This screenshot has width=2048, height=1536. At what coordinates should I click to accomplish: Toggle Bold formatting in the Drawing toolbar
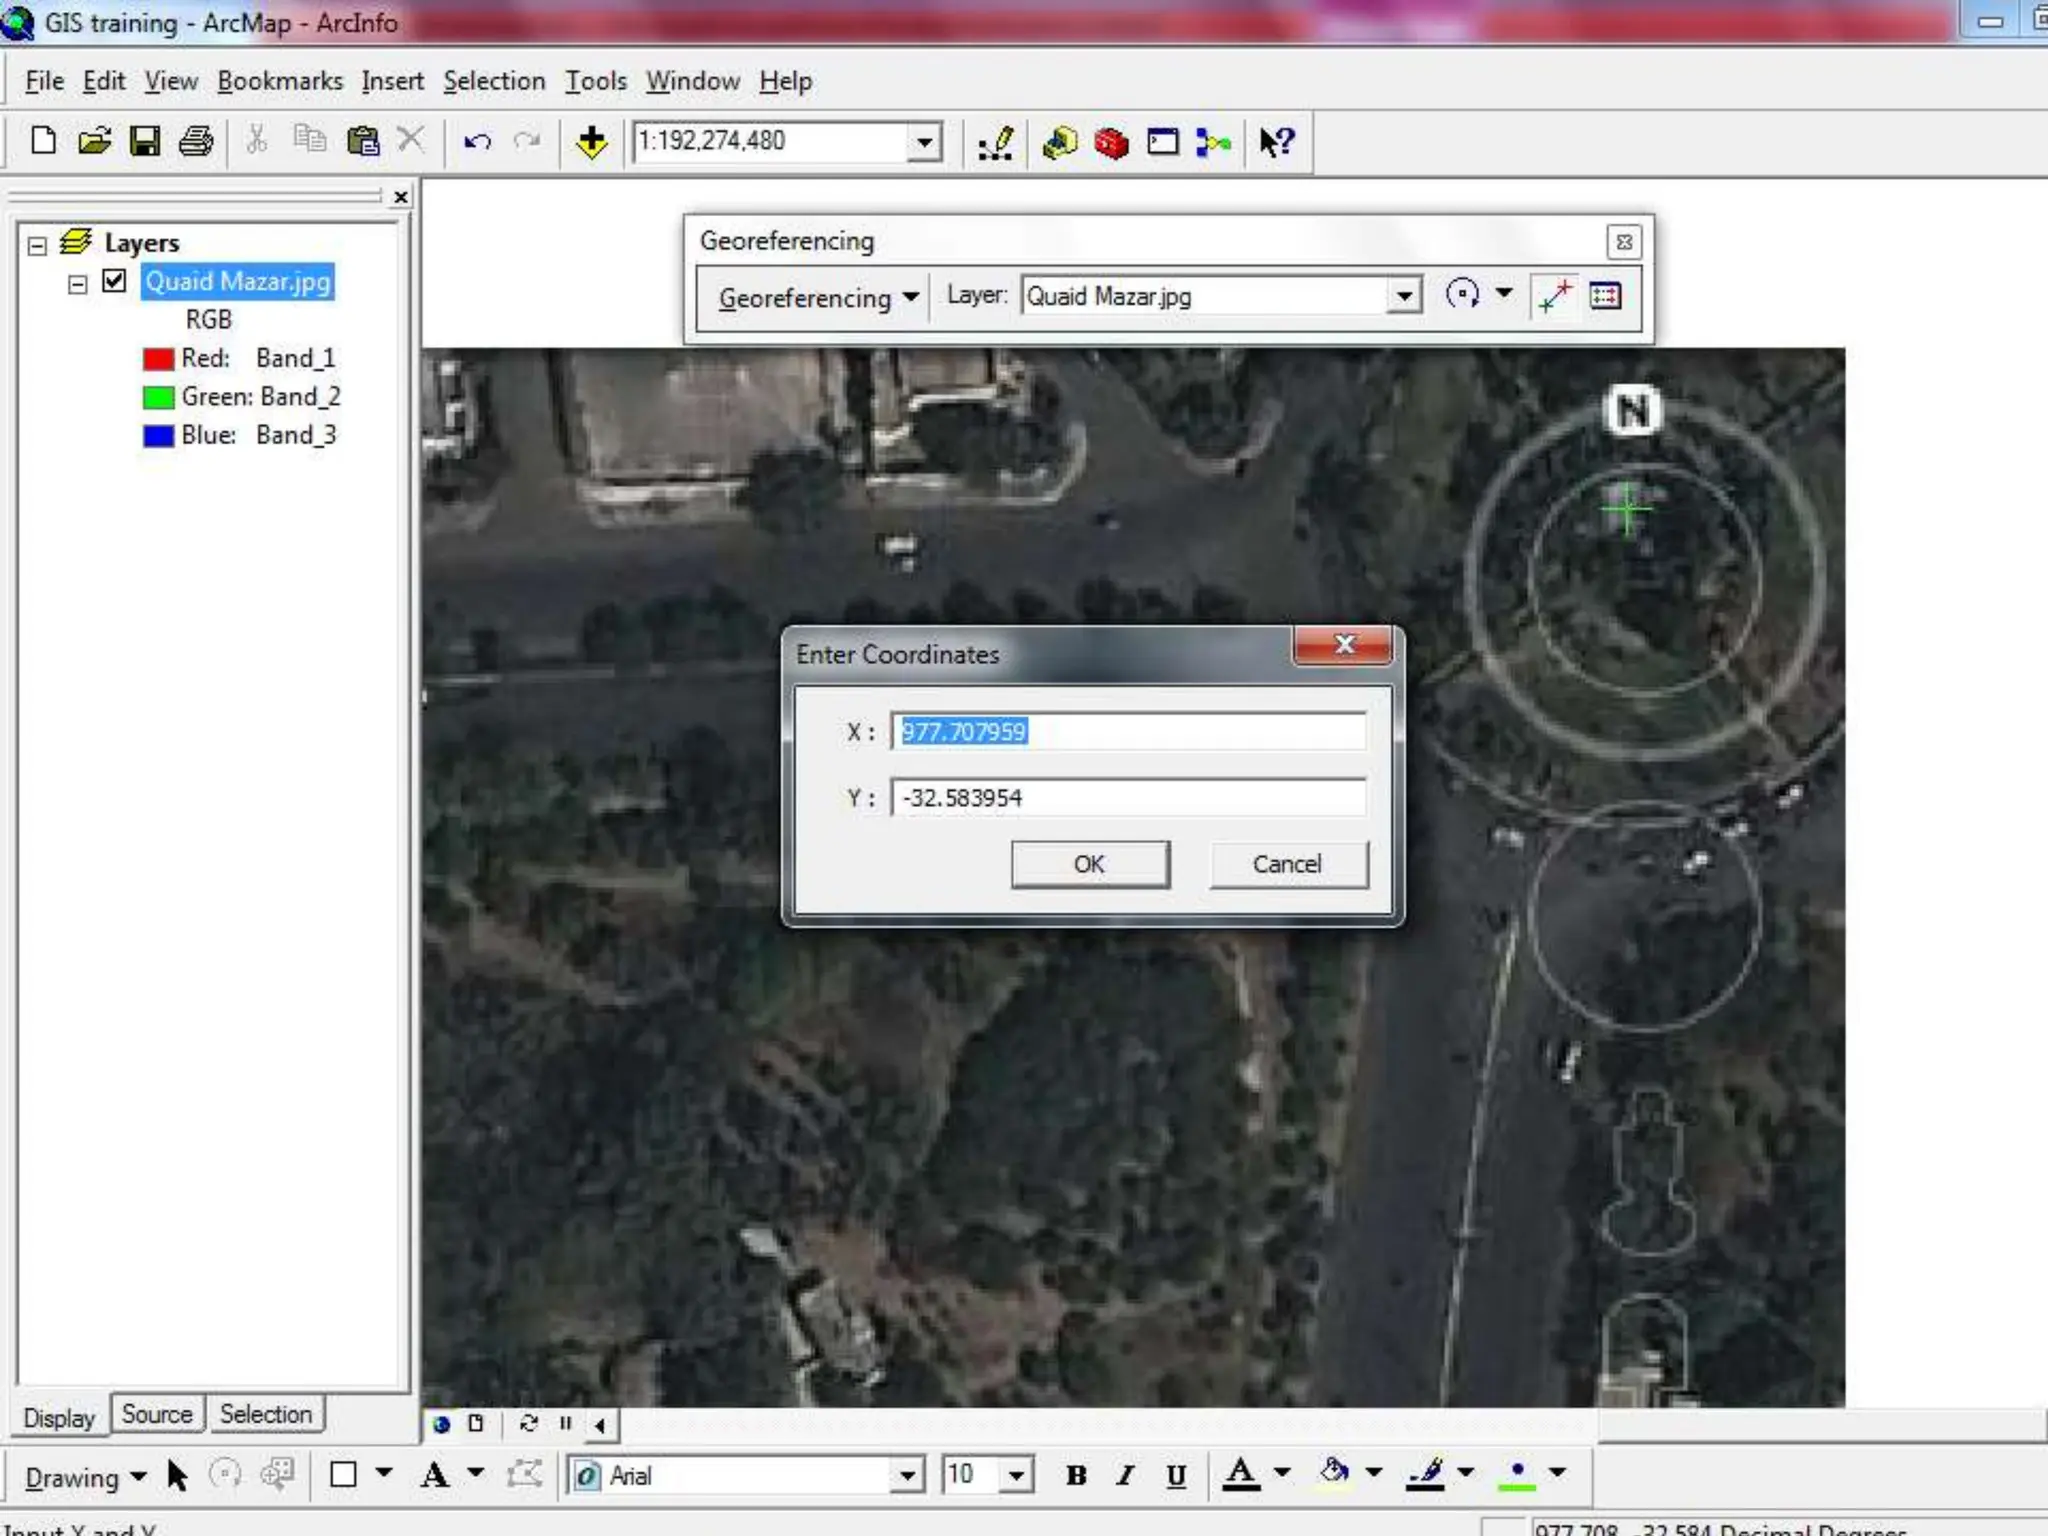click(1076, 1475)
